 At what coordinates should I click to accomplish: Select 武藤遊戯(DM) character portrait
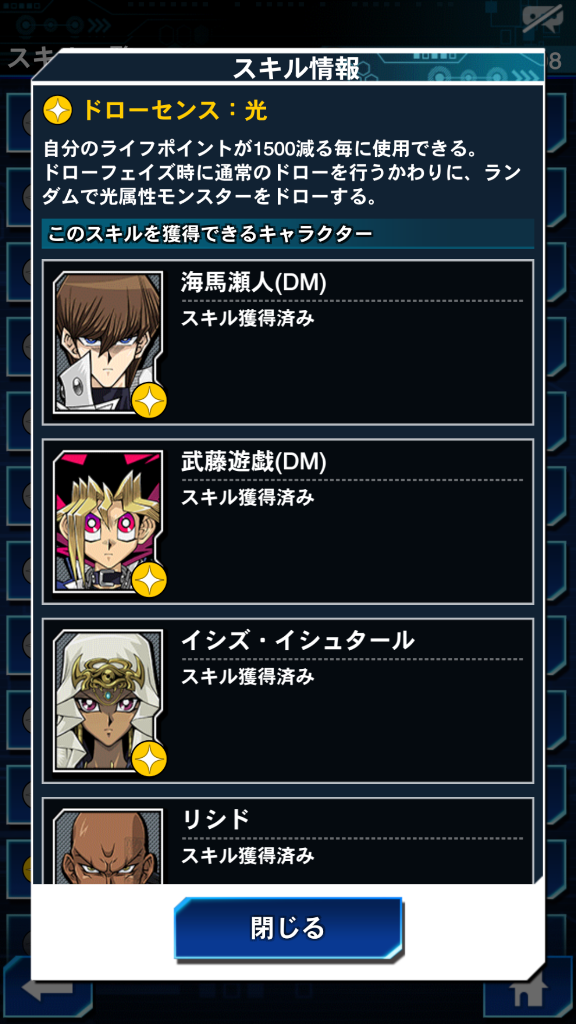(108, 521)
